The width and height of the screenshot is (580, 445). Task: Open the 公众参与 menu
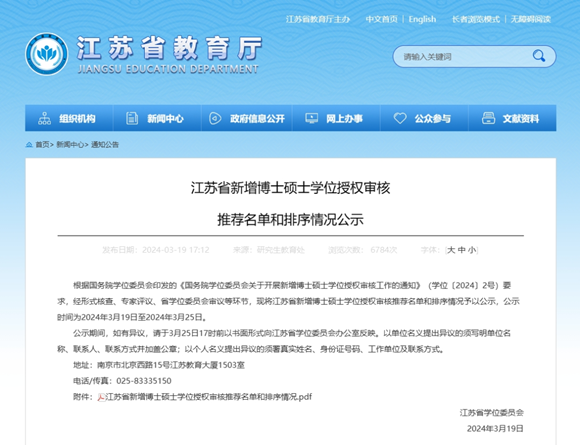(424, 118)
